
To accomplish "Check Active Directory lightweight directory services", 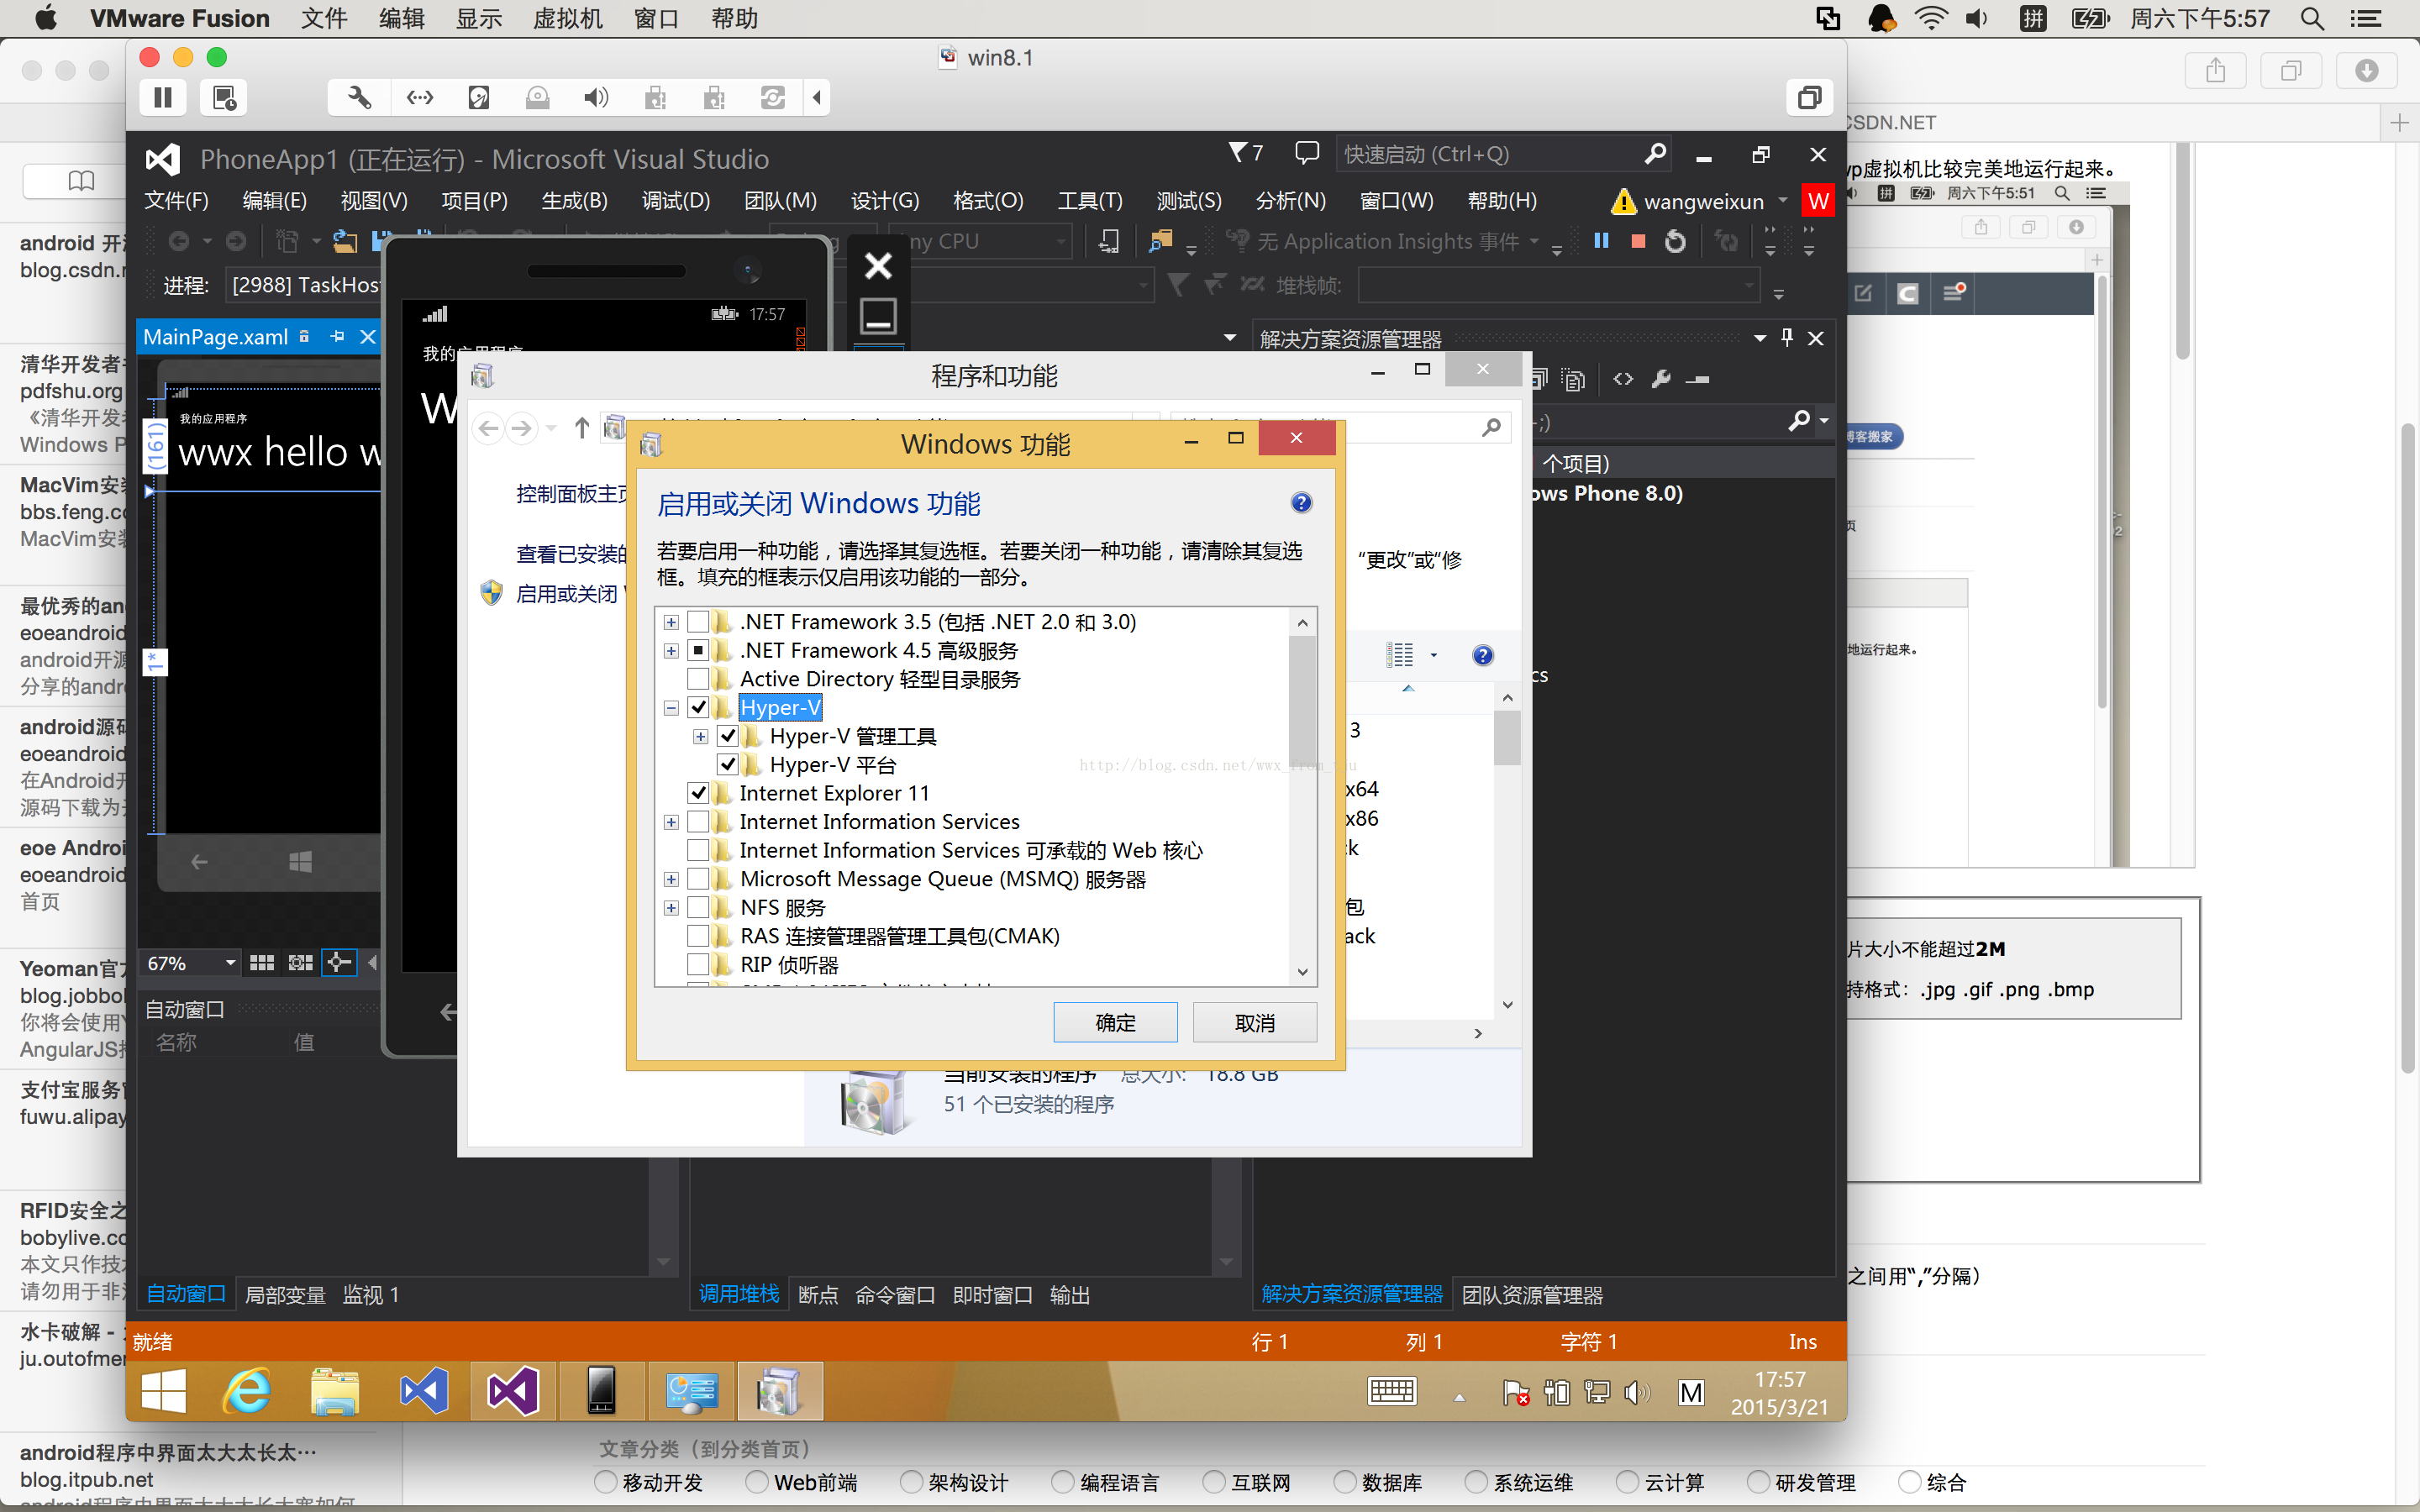I will click(698, 679).
